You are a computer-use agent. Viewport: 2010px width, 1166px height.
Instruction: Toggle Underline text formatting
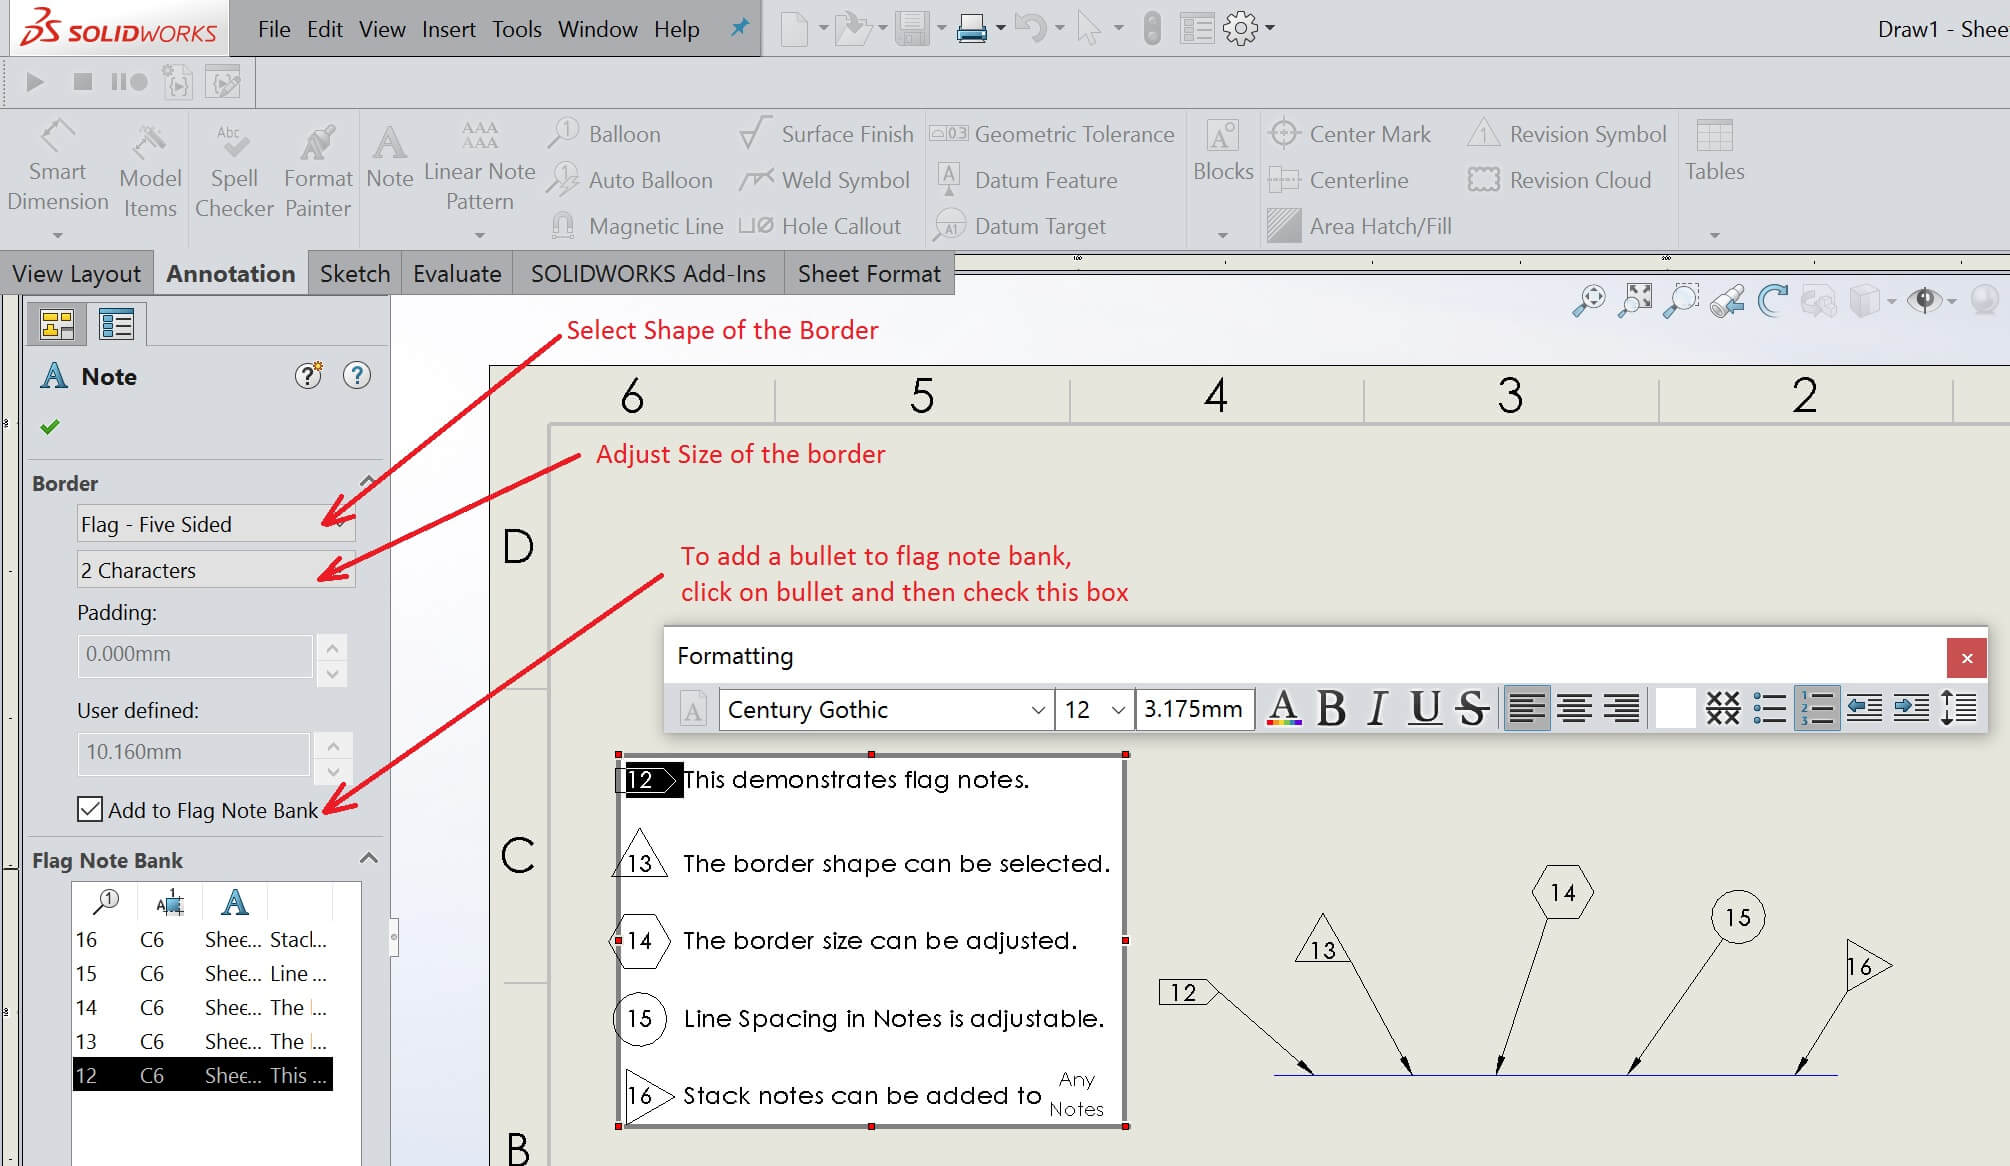[x=1425, y=708]
